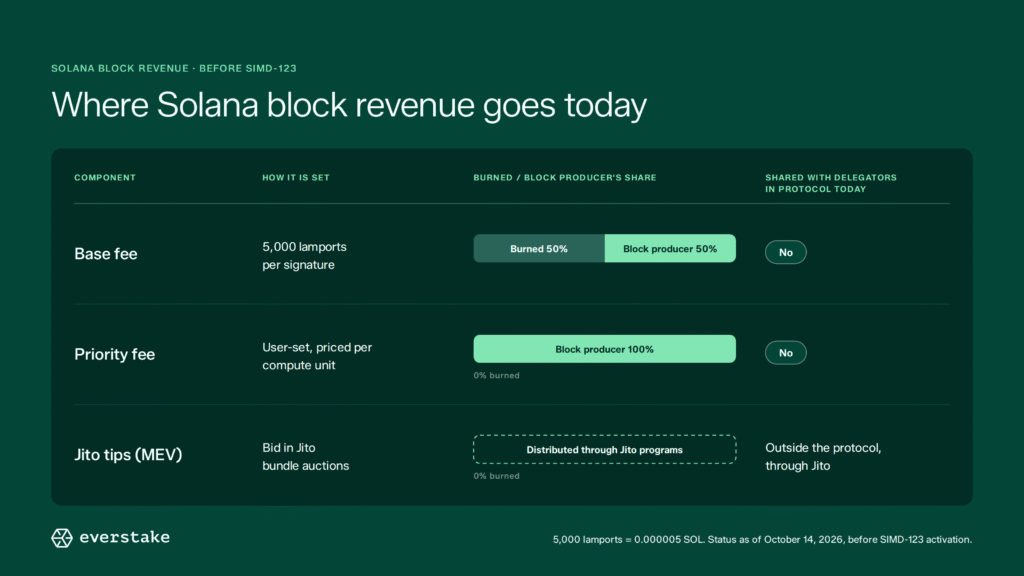Click the dashed Distributed through Jito programs box
The image size is (1024, 576).
[x=605, y=450]
